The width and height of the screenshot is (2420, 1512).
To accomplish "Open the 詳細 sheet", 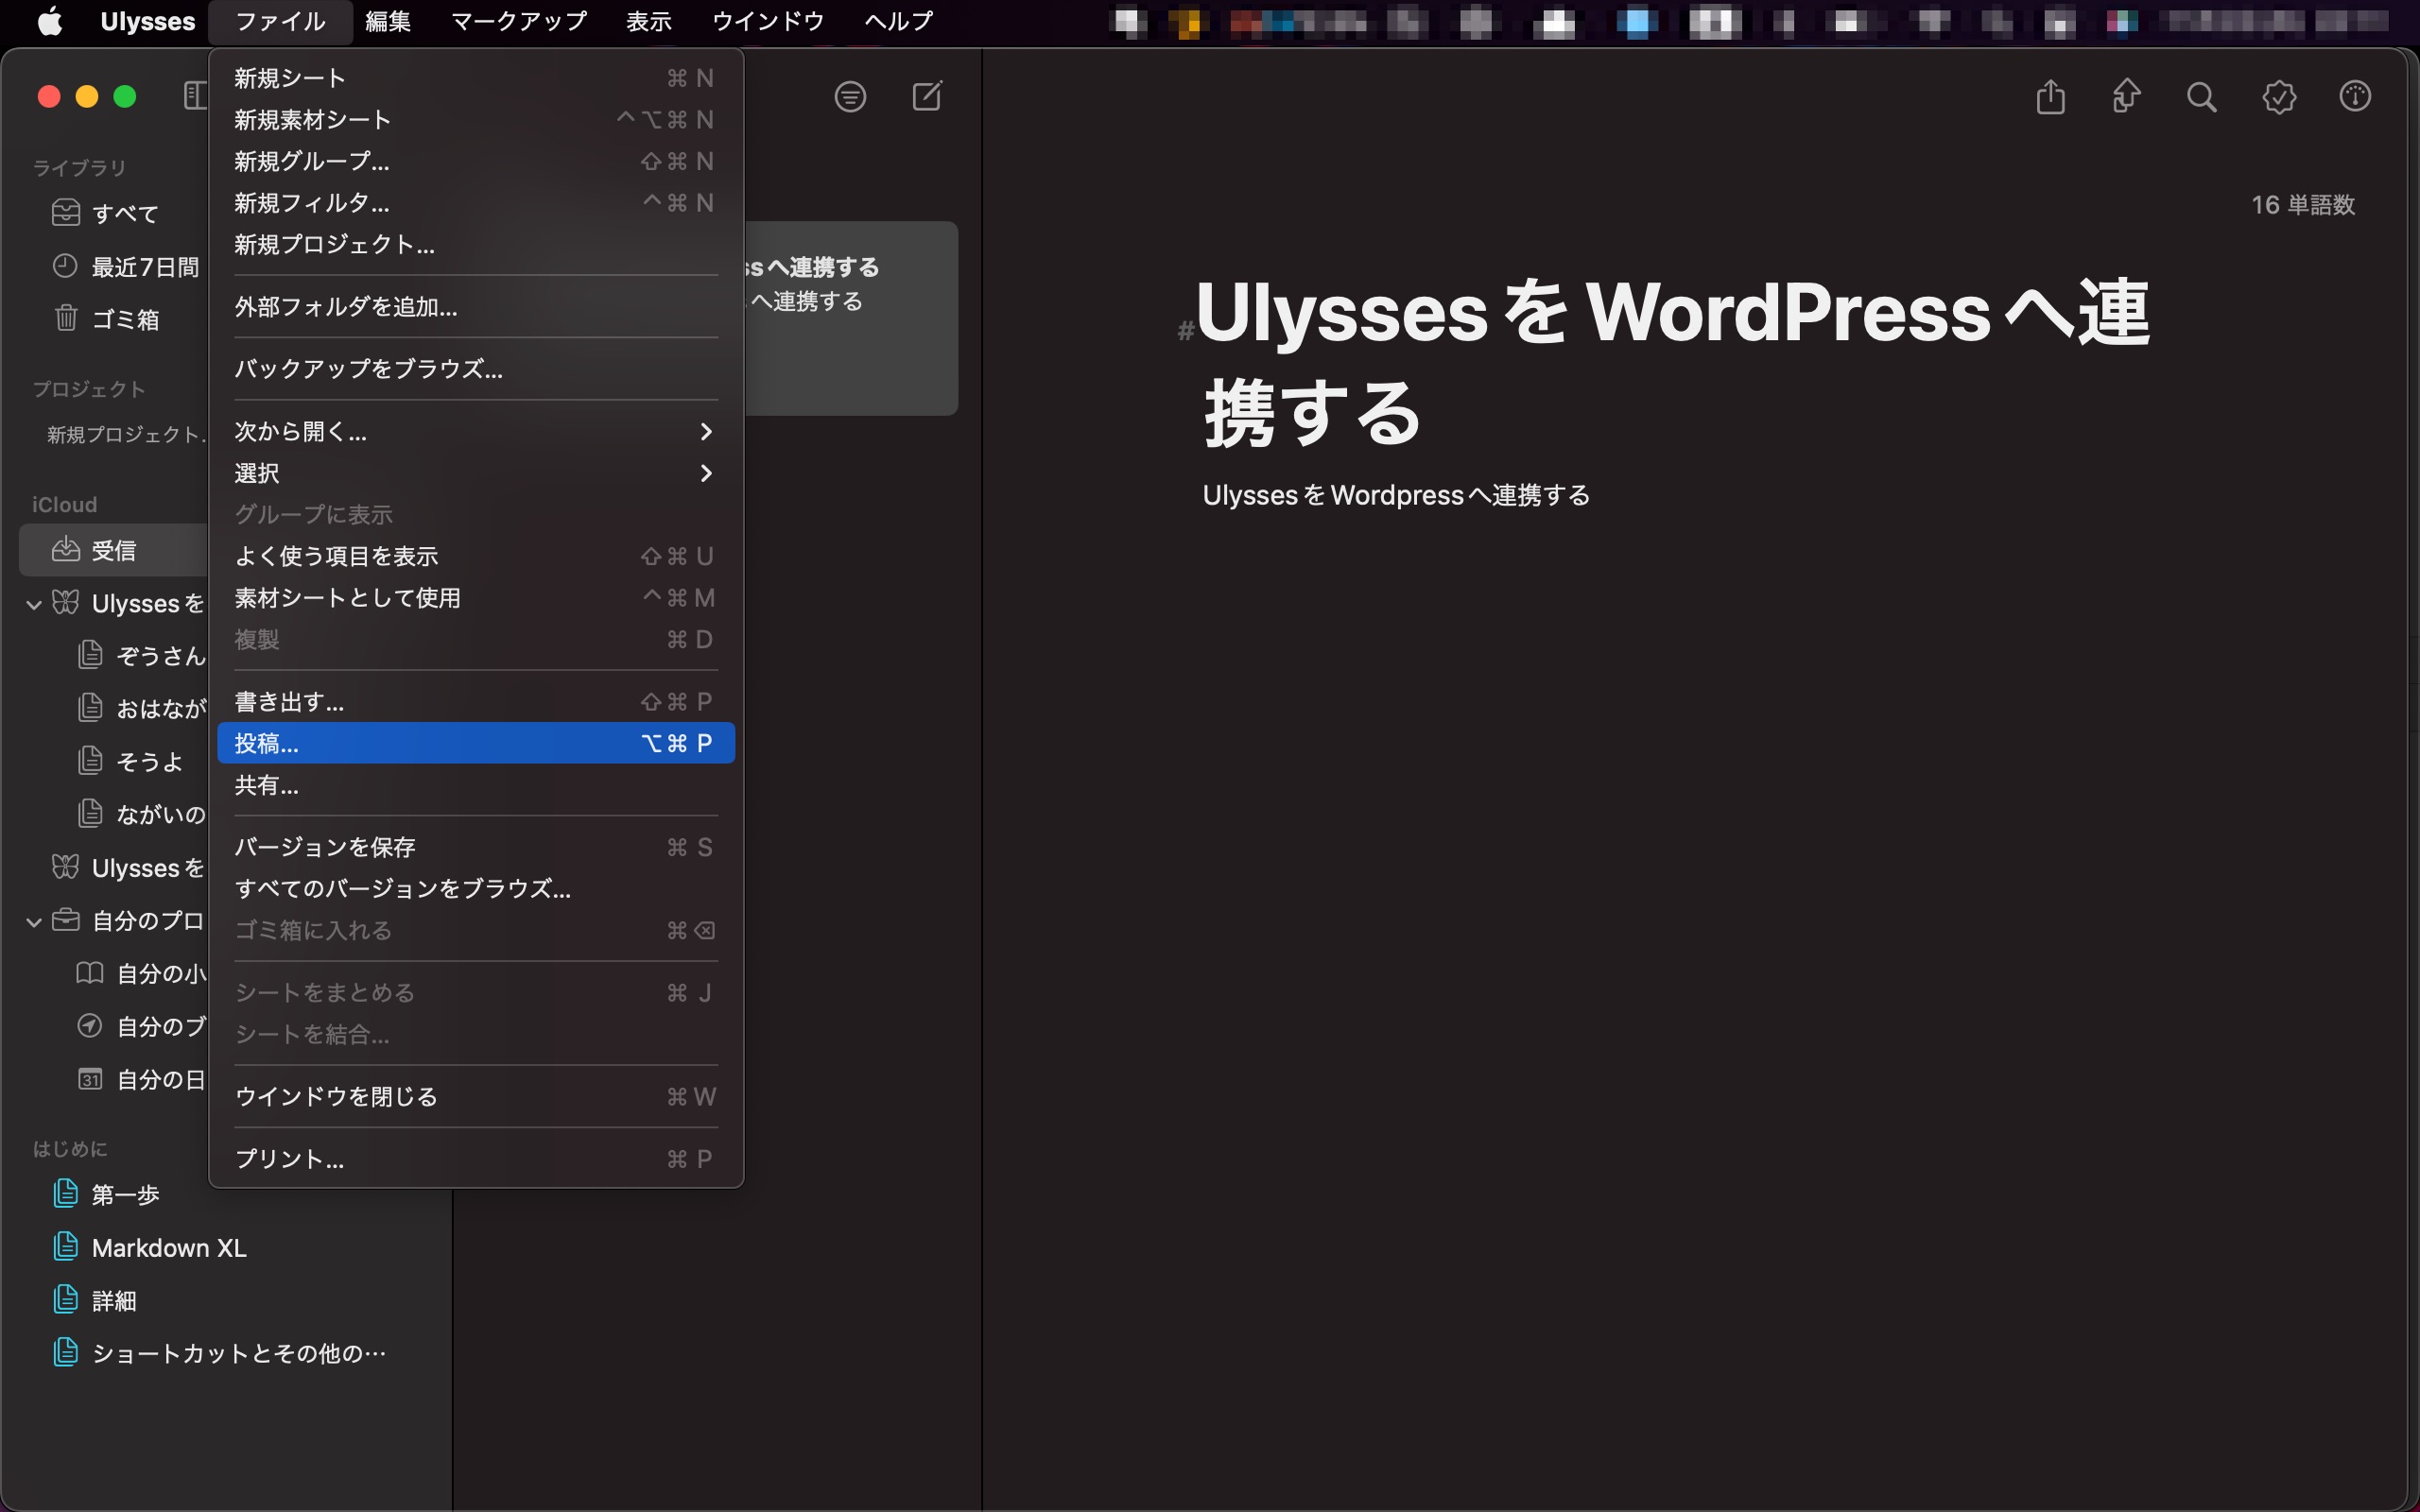I will coord(94,1301).
